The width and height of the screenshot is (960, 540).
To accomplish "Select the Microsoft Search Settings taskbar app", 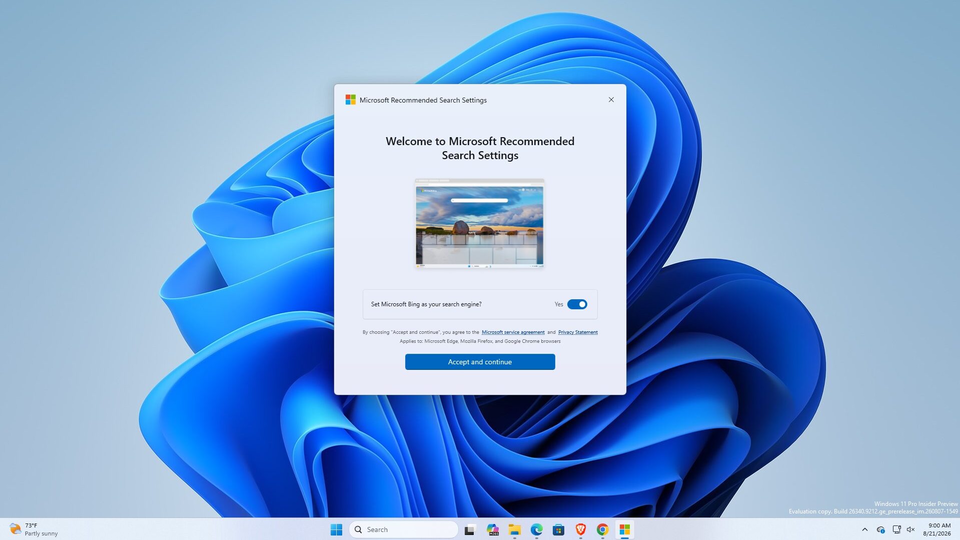I will pyautogui.click(x=624, y=530).
